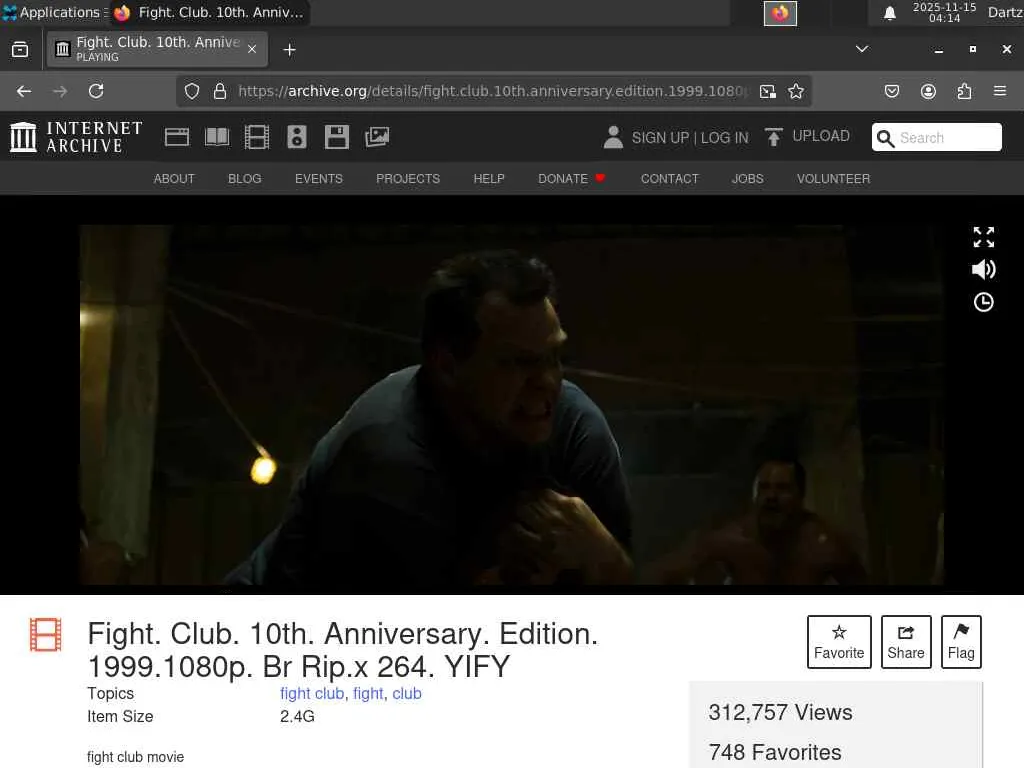Click the upload arrow icon

point(773,137)
